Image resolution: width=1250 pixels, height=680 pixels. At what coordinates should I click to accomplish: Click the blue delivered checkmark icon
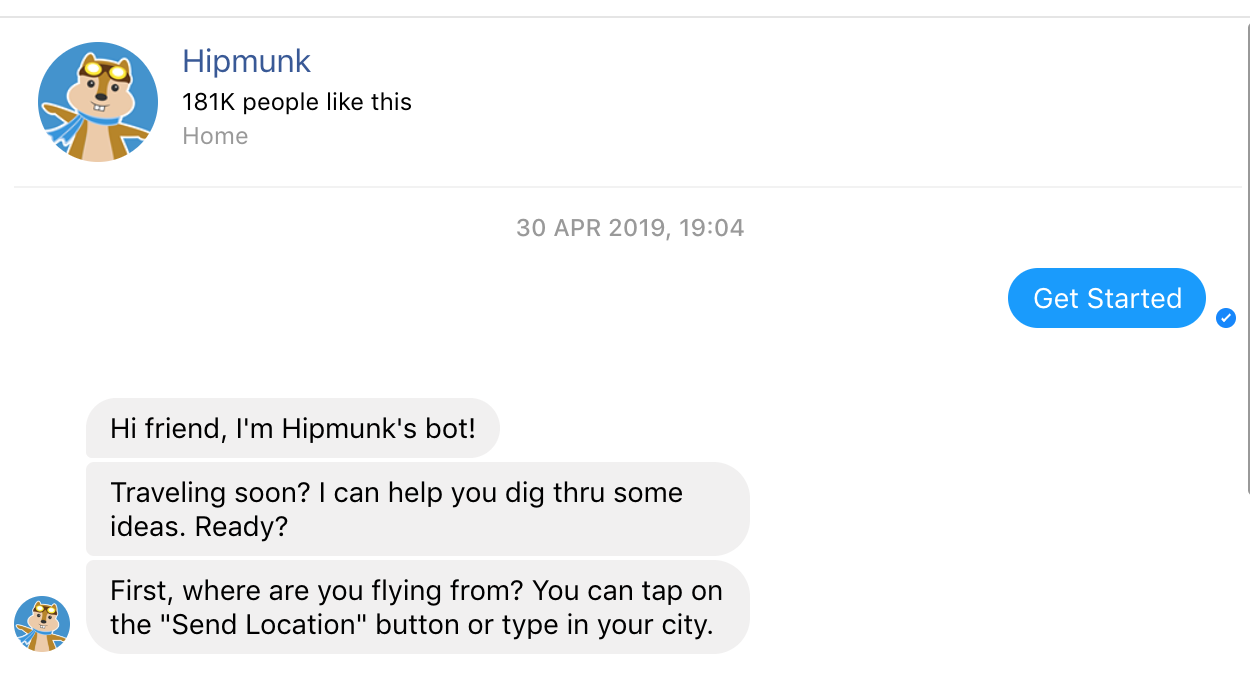[1226, 318]
